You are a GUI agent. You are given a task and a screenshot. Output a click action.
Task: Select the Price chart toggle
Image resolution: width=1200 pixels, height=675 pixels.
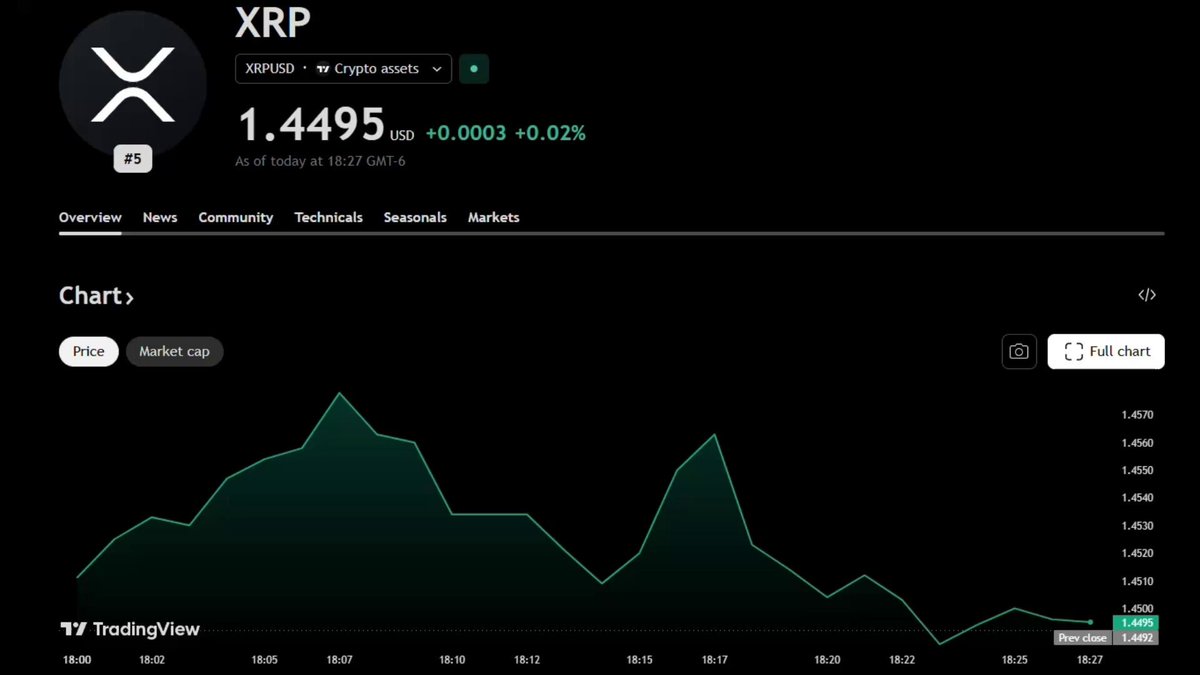[89, 352]
